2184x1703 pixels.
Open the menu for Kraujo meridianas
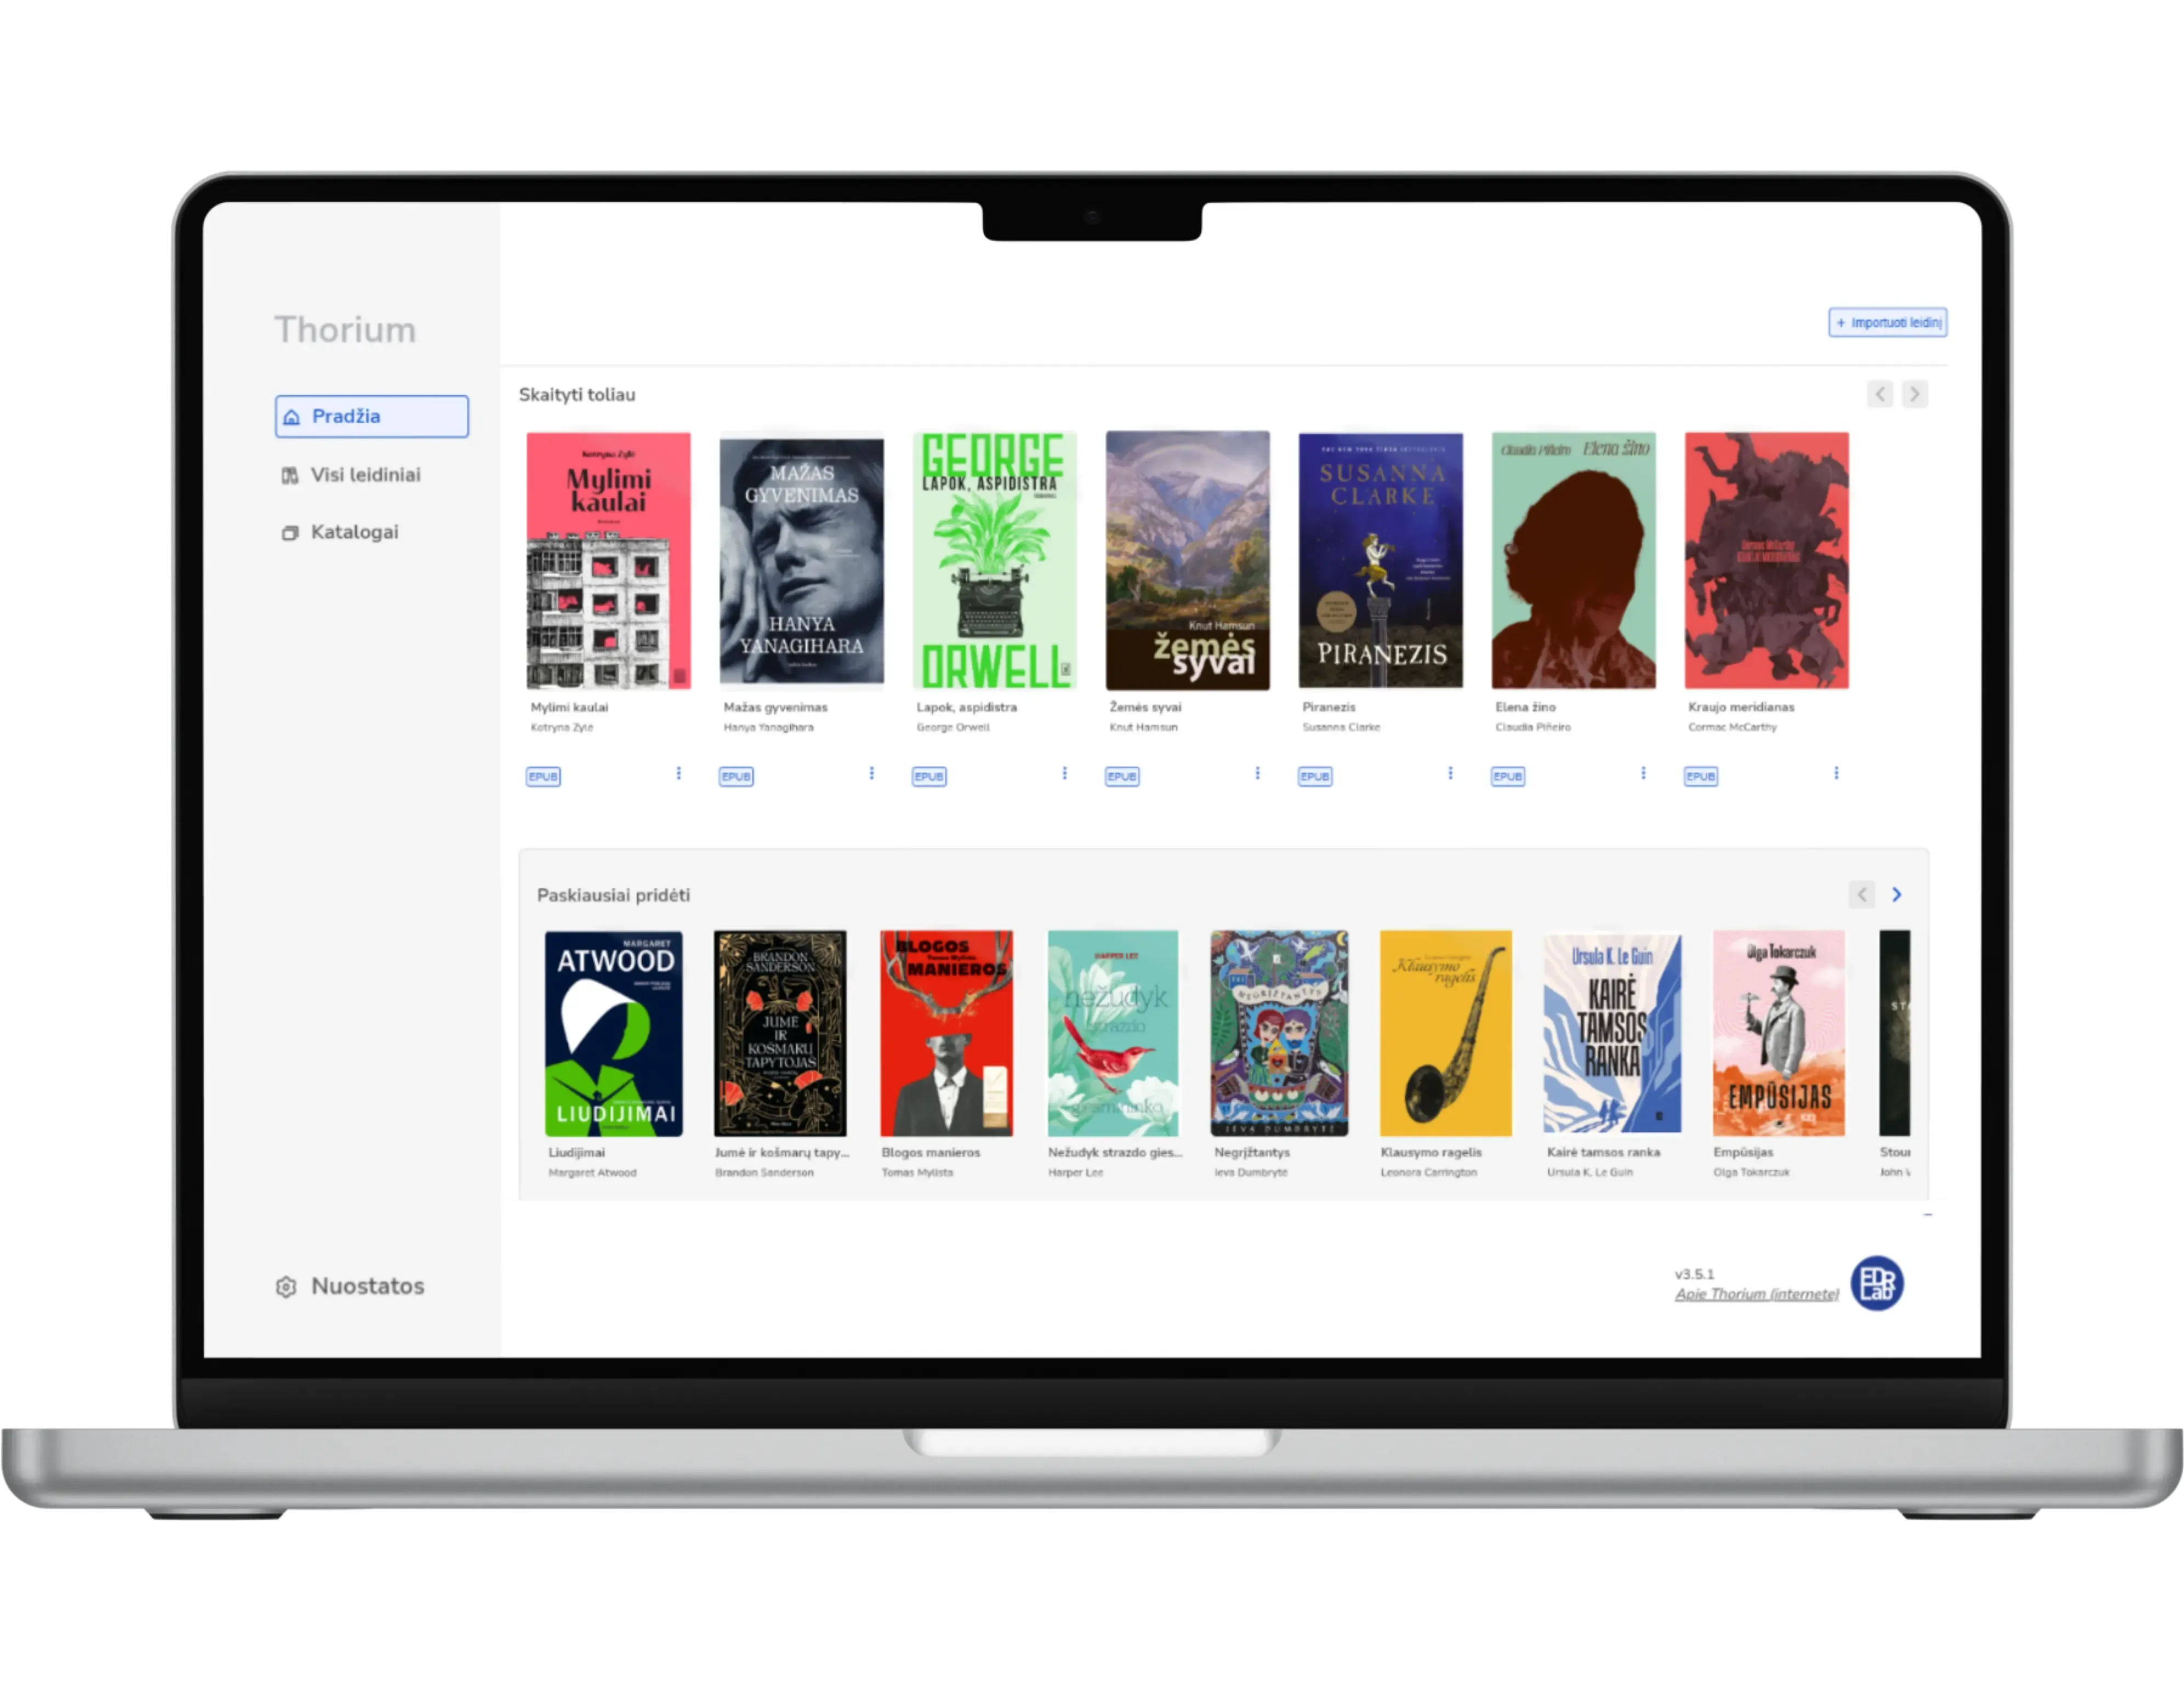[1837, 774]
